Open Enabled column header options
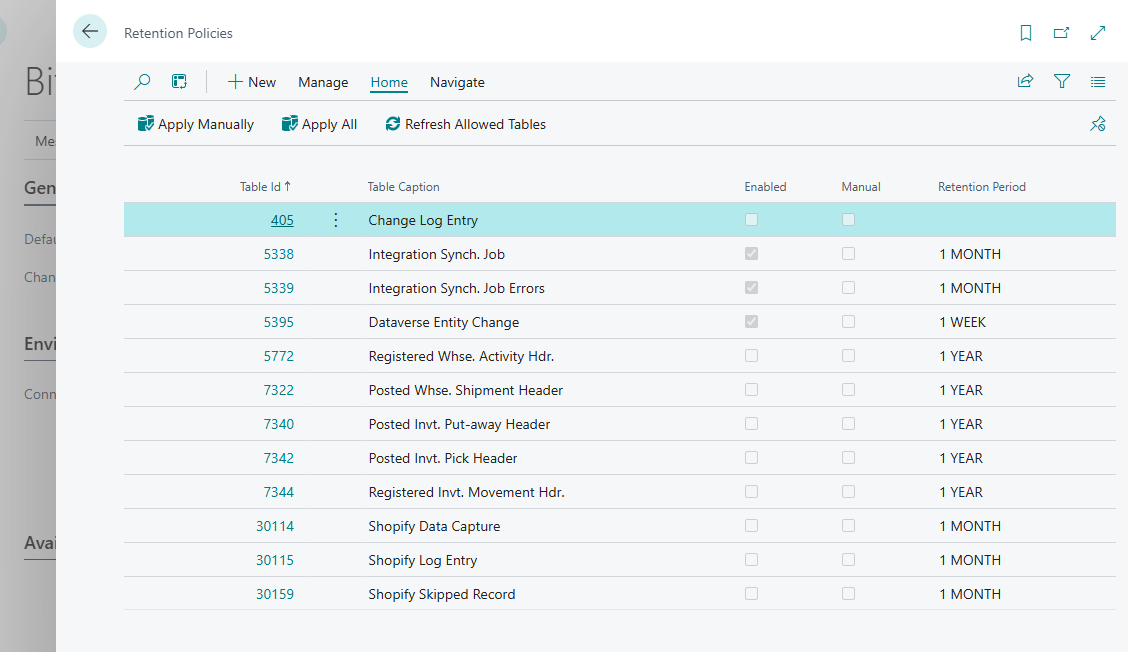 765,186
